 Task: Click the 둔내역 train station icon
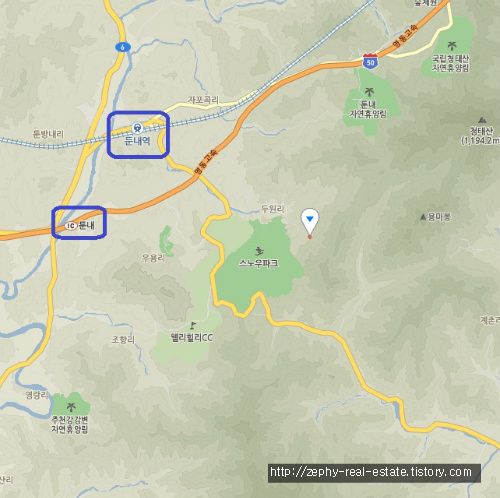(137, 128)
